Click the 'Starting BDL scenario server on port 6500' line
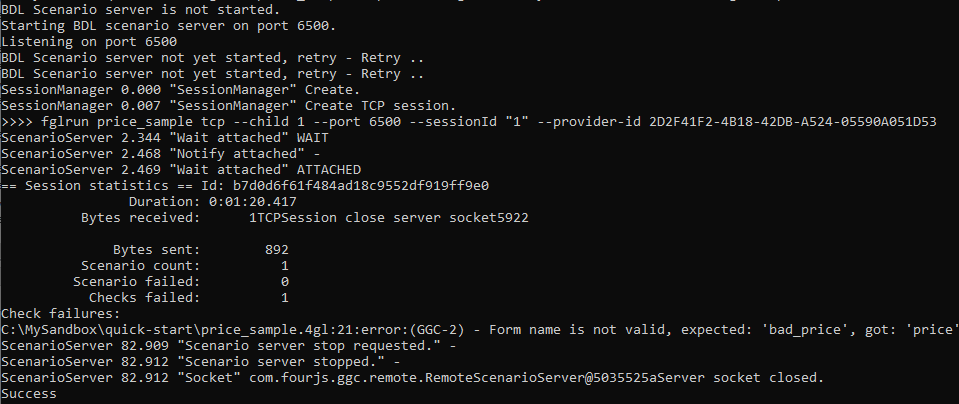 pyautogui.click(x=168, y=25)
